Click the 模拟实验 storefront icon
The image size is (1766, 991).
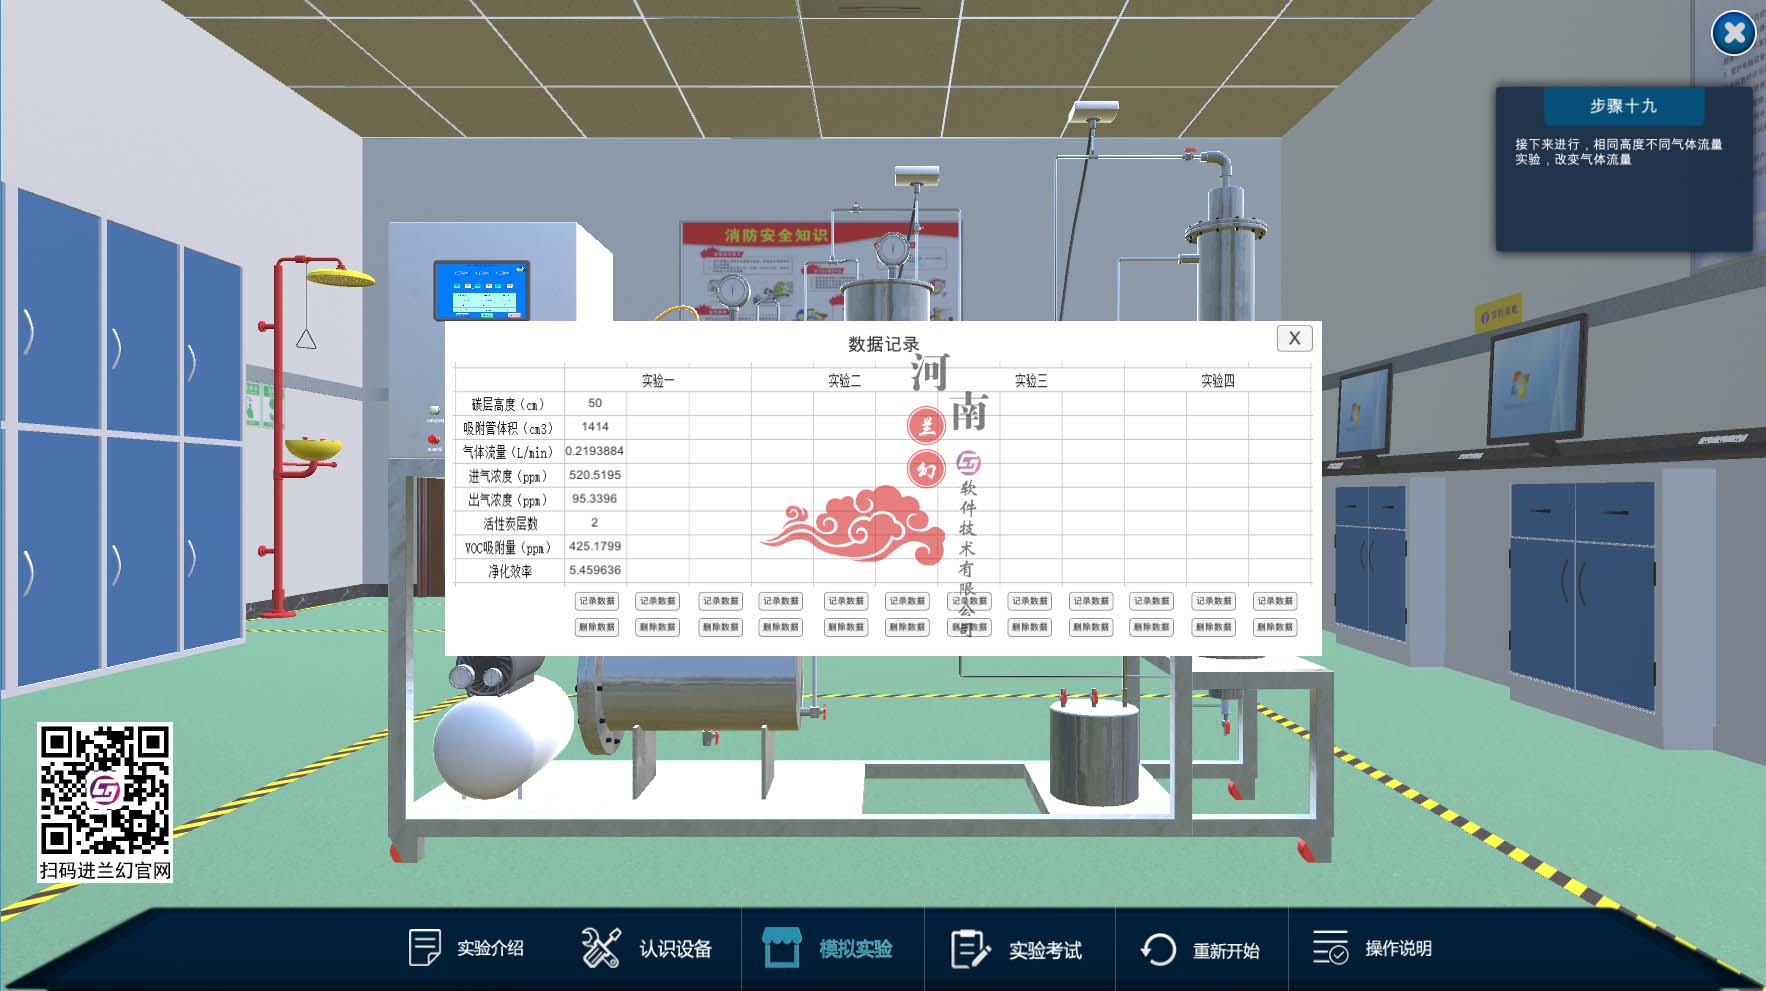click(781, 947)
